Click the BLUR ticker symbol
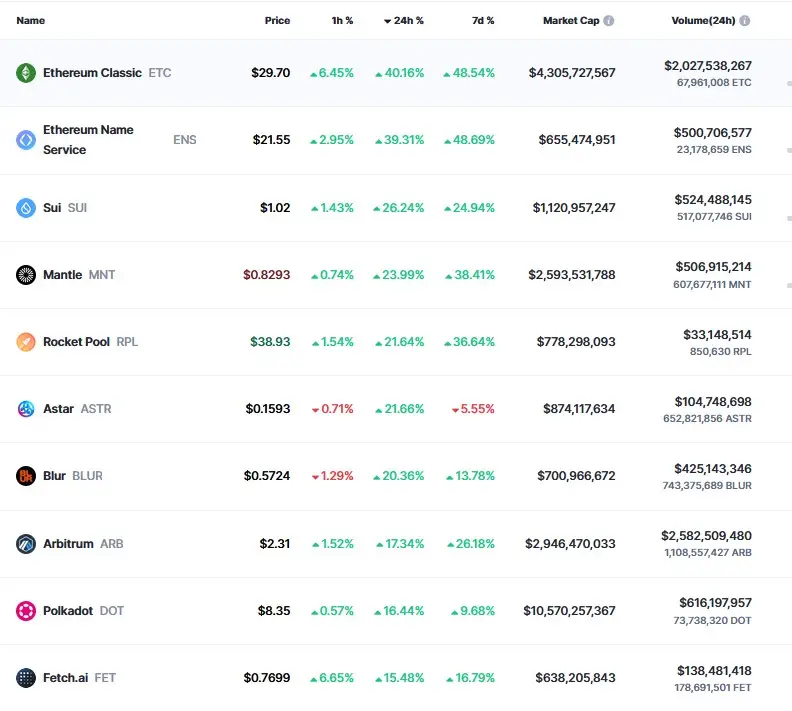This screenshot has width=792, height=711. pyautogui.click(x=87, y=476)
